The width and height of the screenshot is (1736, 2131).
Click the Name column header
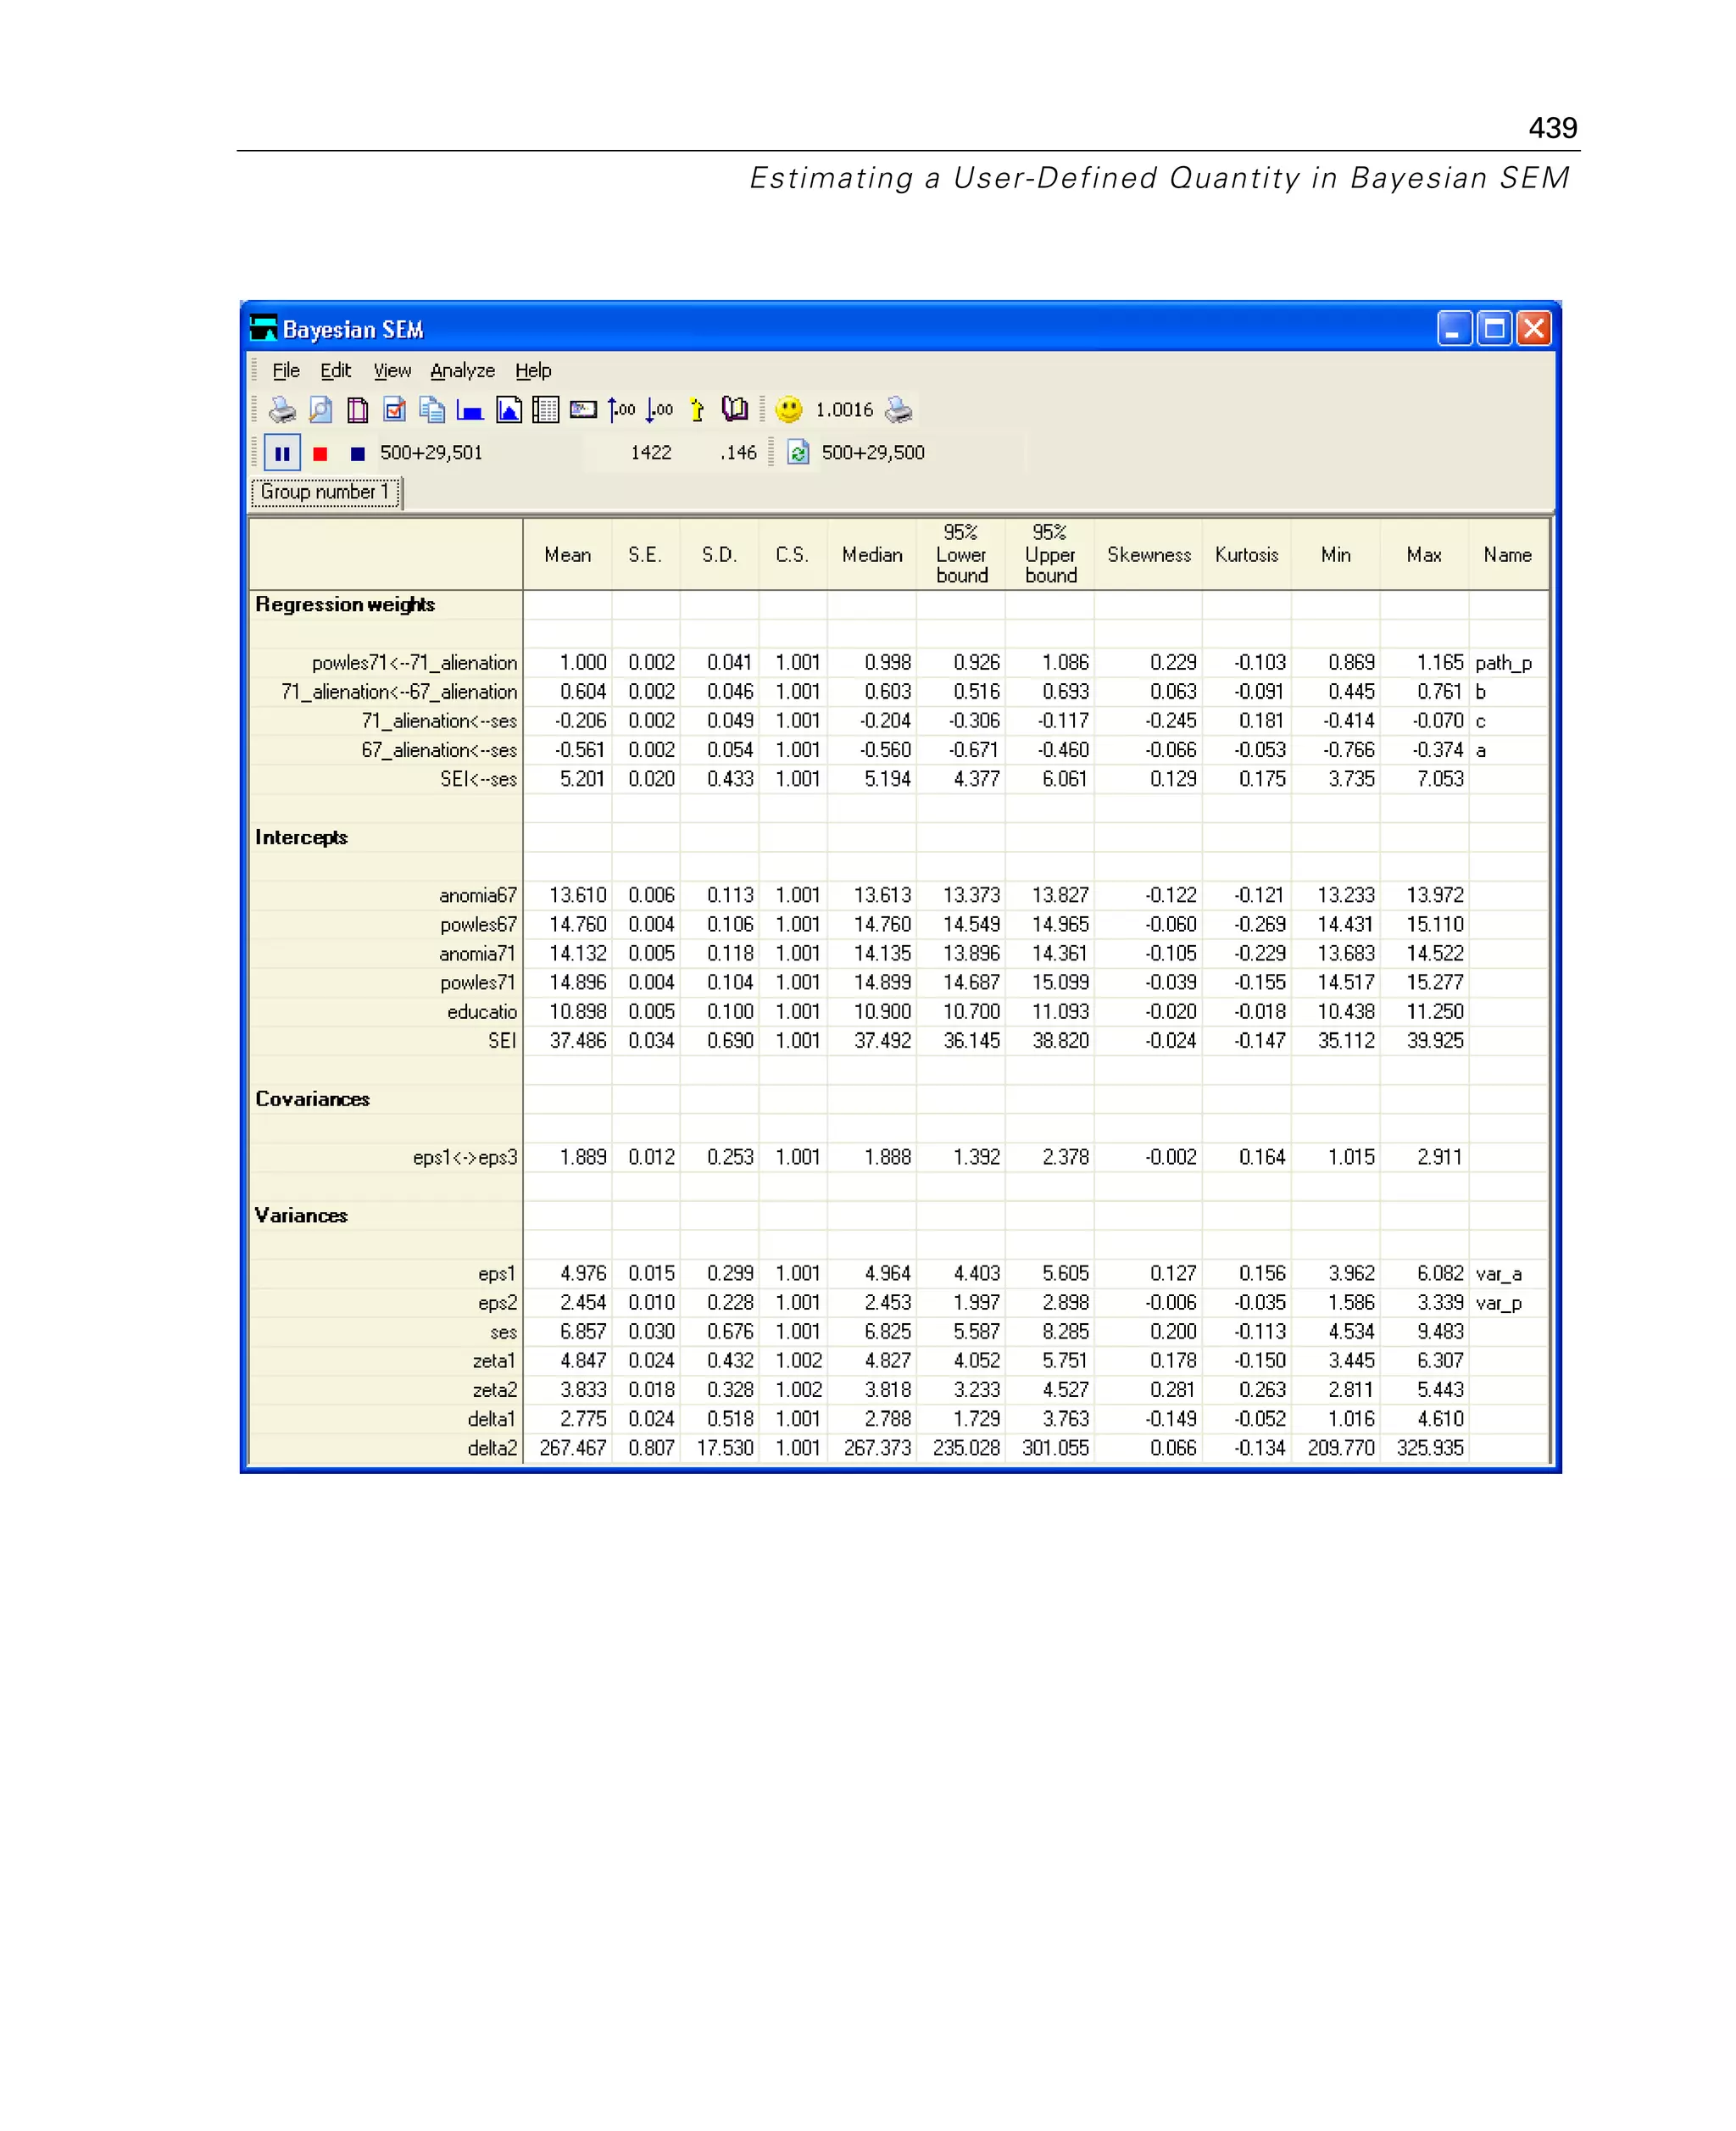[1507, 555]
